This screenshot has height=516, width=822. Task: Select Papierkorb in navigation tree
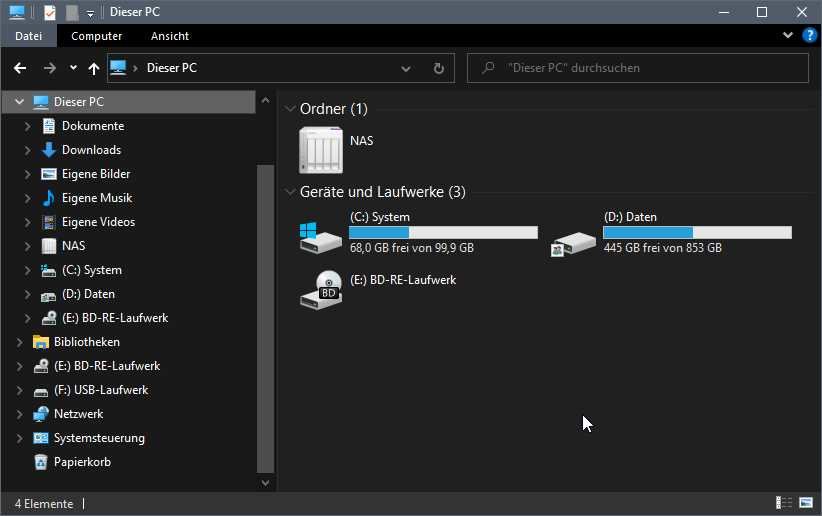click(x=82, y=462)
